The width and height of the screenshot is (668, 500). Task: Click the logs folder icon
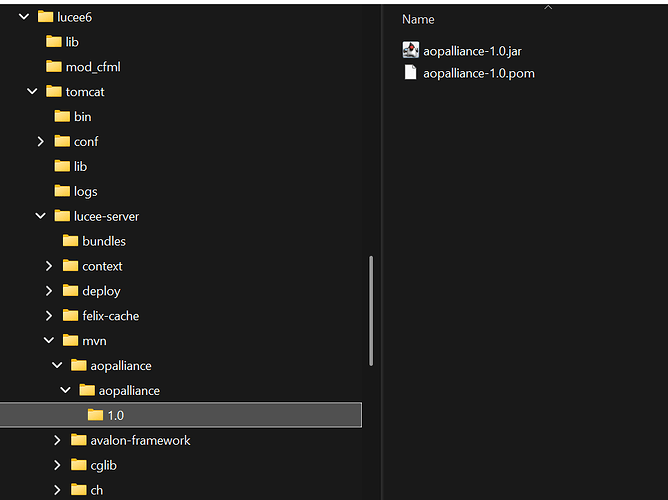coord(62,191)
